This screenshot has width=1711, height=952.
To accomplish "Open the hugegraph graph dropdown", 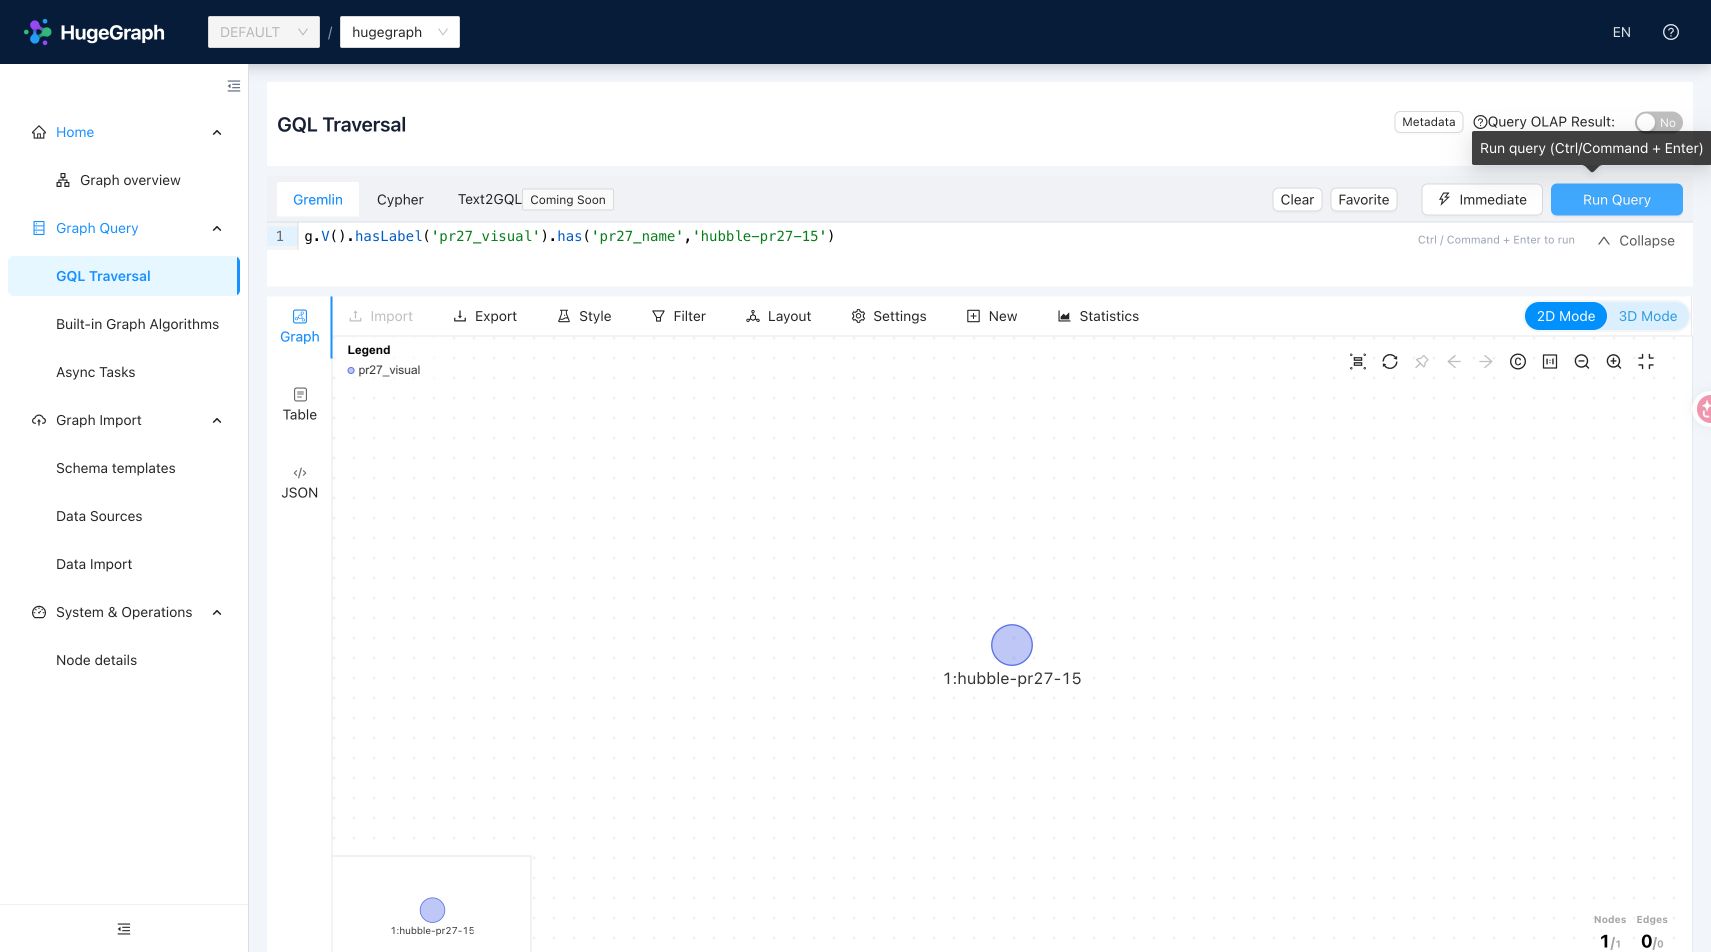I will pyautogui.click(x=400, y=32).
